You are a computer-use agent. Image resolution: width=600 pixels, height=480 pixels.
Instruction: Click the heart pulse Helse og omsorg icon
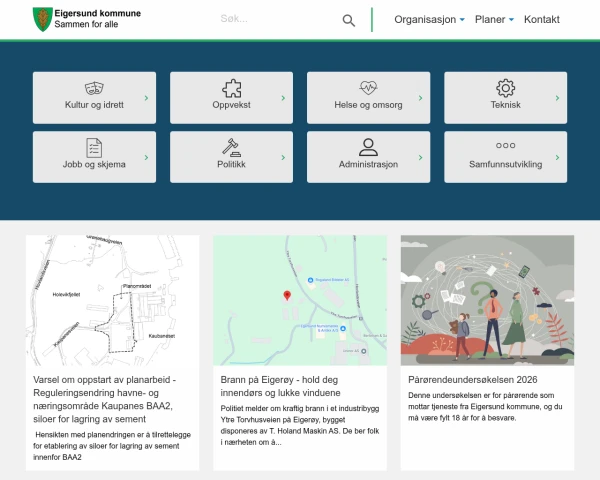tap(368, 87)
